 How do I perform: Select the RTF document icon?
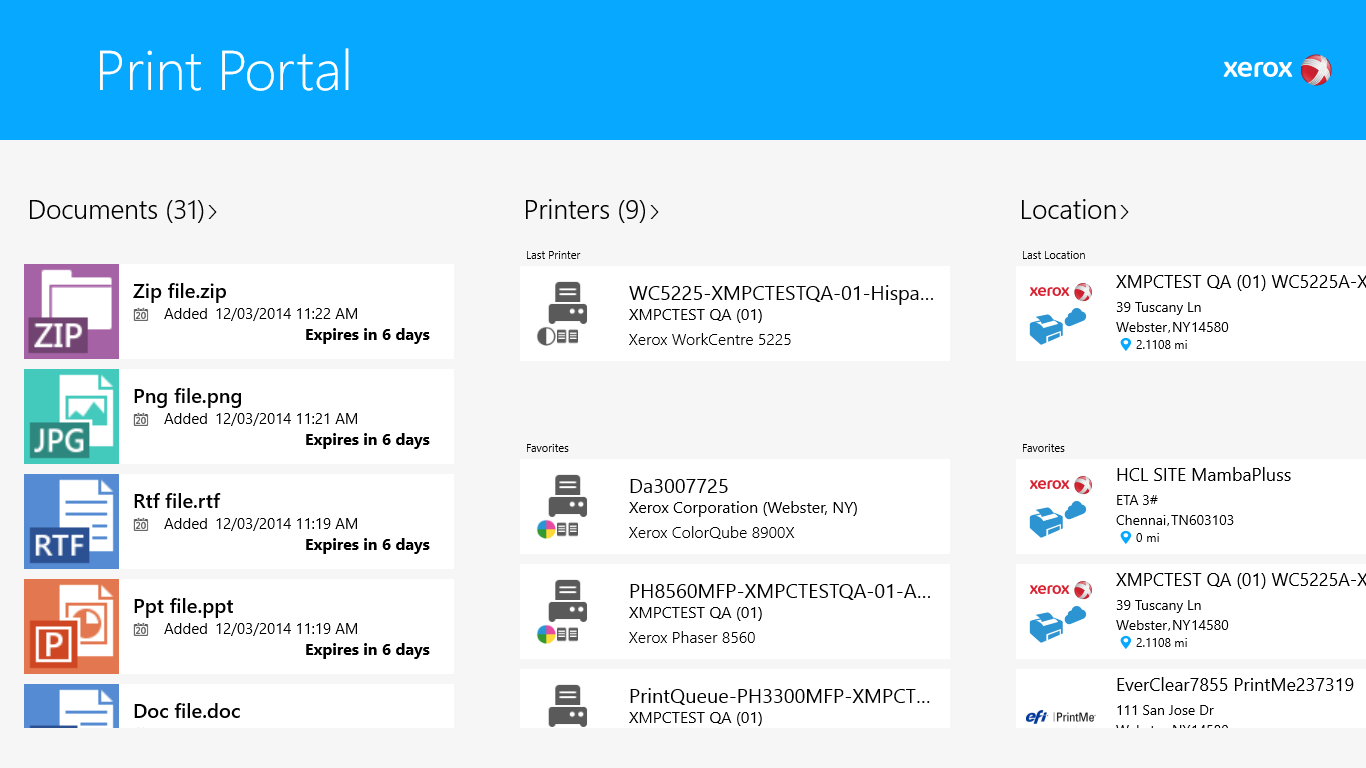click(x=71, y=521)
